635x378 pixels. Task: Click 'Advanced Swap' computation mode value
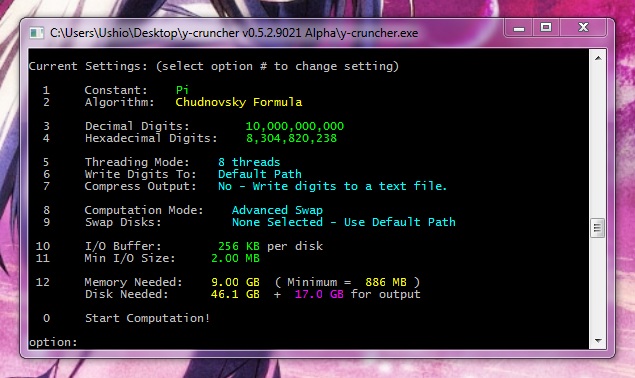(x=277, y=210)
